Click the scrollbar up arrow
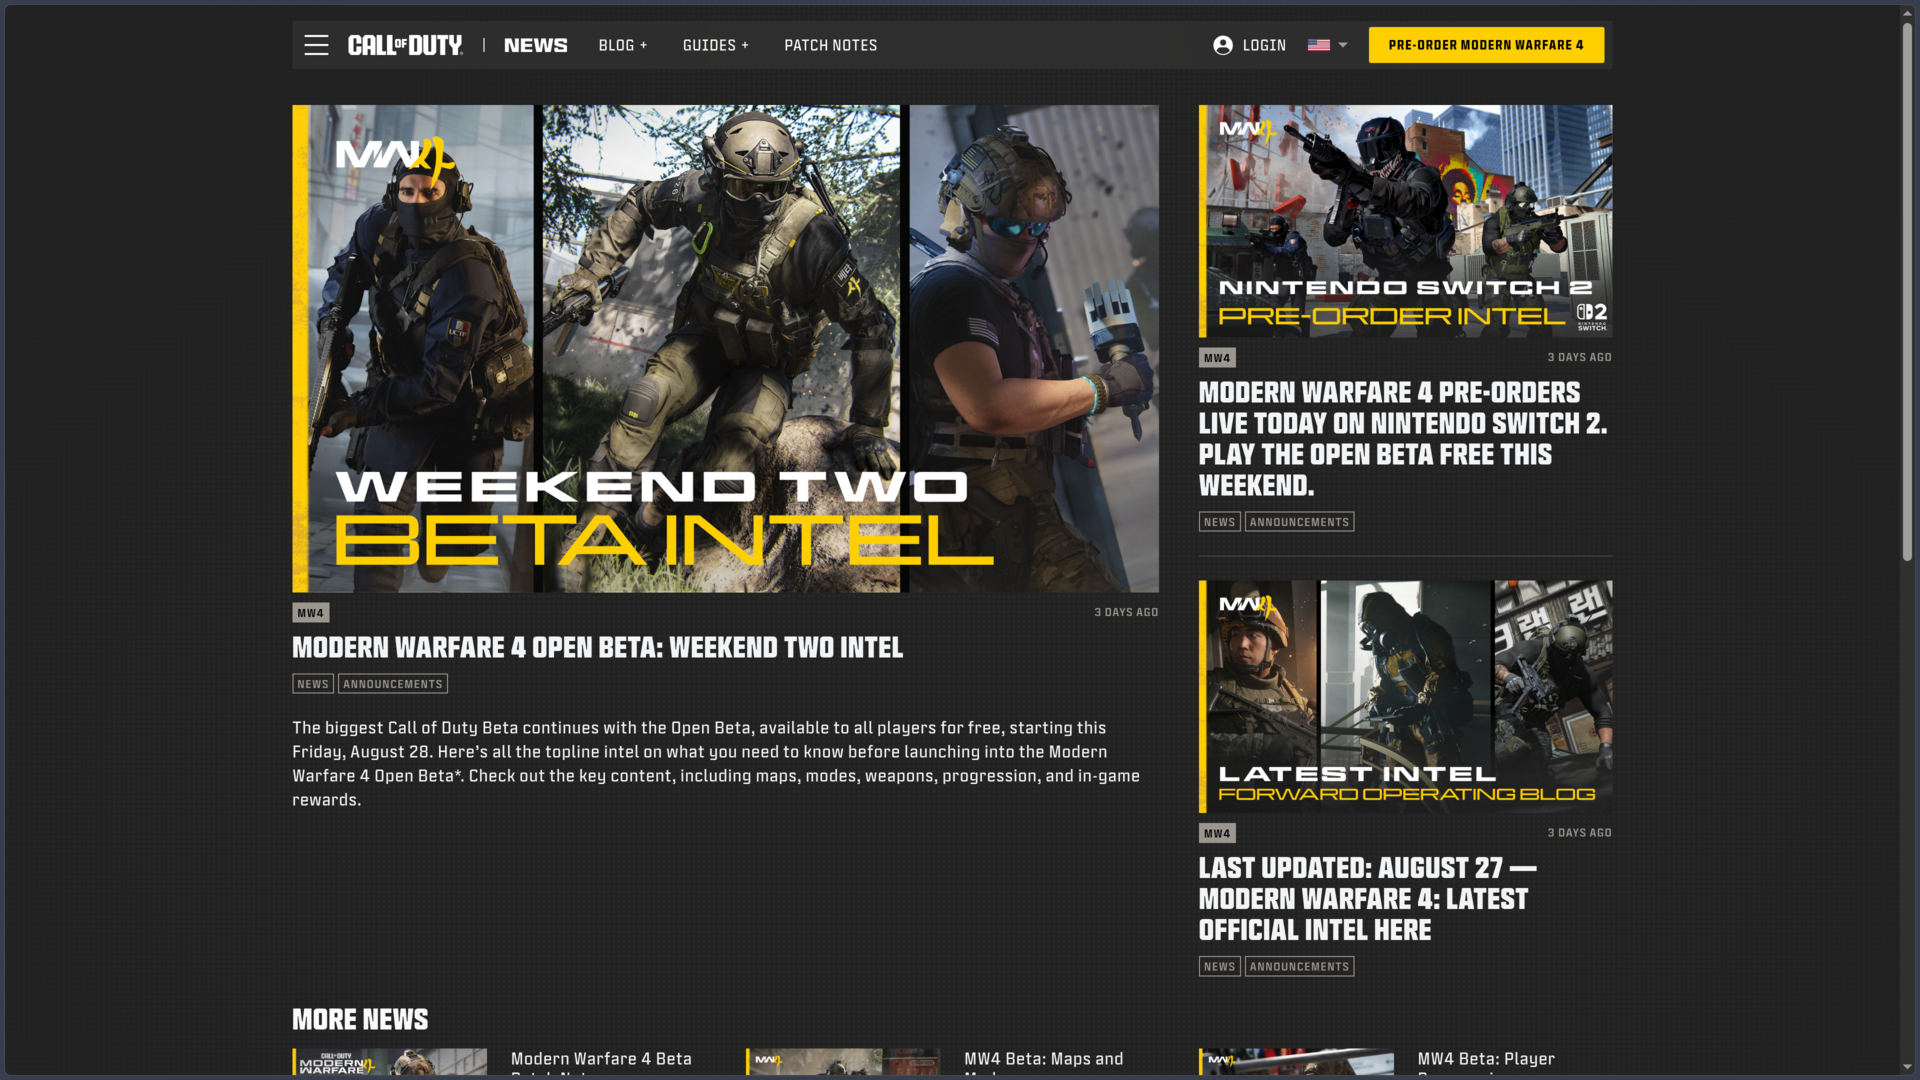1920x1080 pixels. tap(1907, 12)
